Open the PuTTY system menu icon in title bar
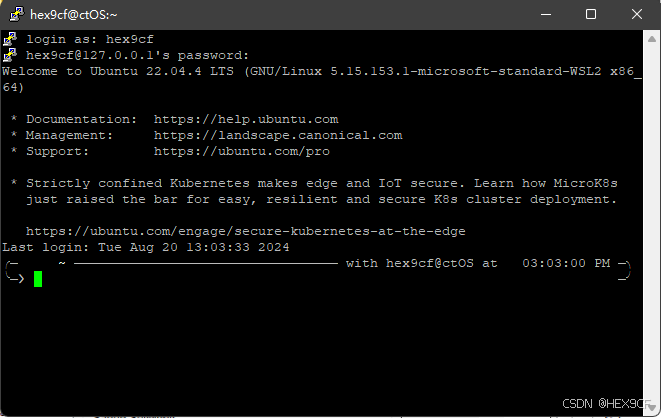Viewport: 661px width, 418px height. pyautogui.click(x=14, y=14)
